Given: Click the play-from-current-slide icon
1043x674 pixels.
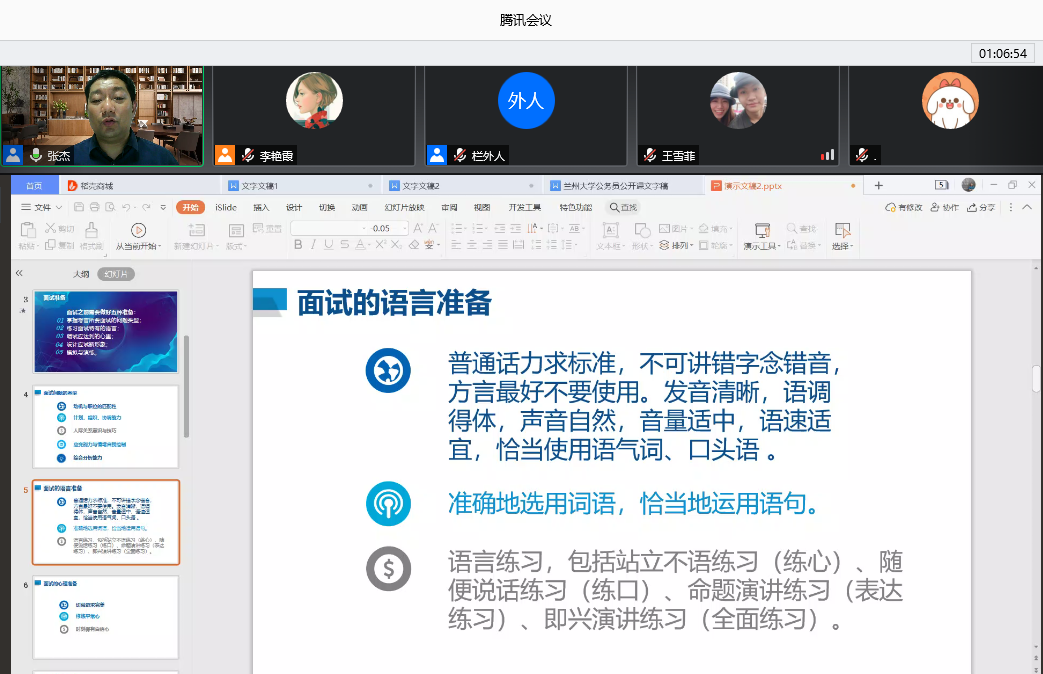Looking at the screenshot, I should click(138, 230).
